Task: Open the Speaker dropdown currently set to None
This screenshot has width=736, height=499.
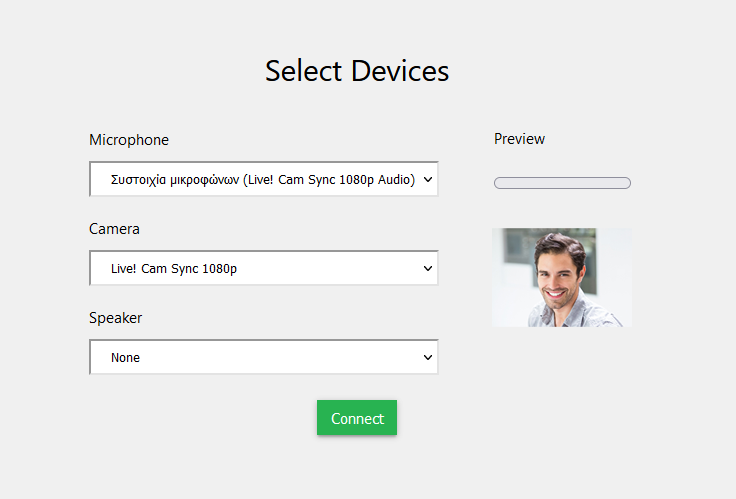Action: [x=264, y=357]
